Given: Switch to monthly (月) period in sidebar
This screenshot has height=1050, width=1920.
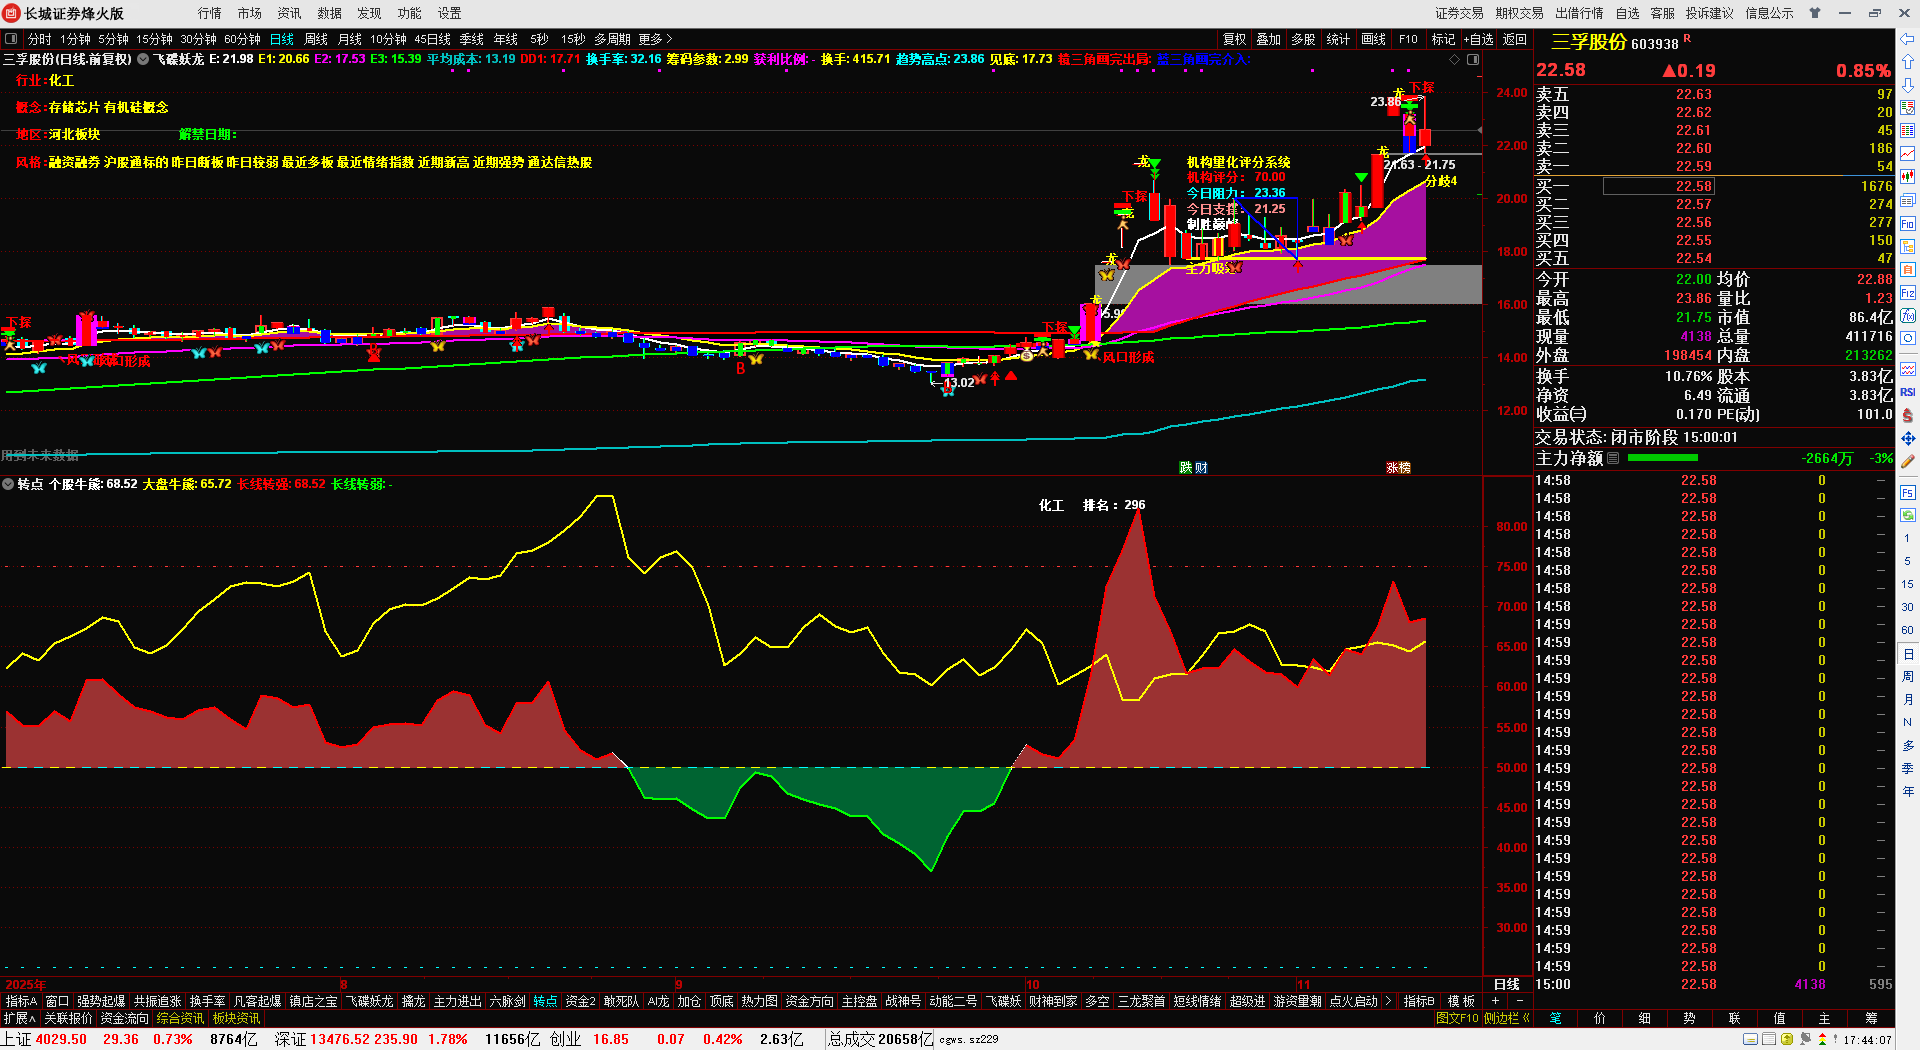Looking at the screenshot, I should pos(1907,700).
